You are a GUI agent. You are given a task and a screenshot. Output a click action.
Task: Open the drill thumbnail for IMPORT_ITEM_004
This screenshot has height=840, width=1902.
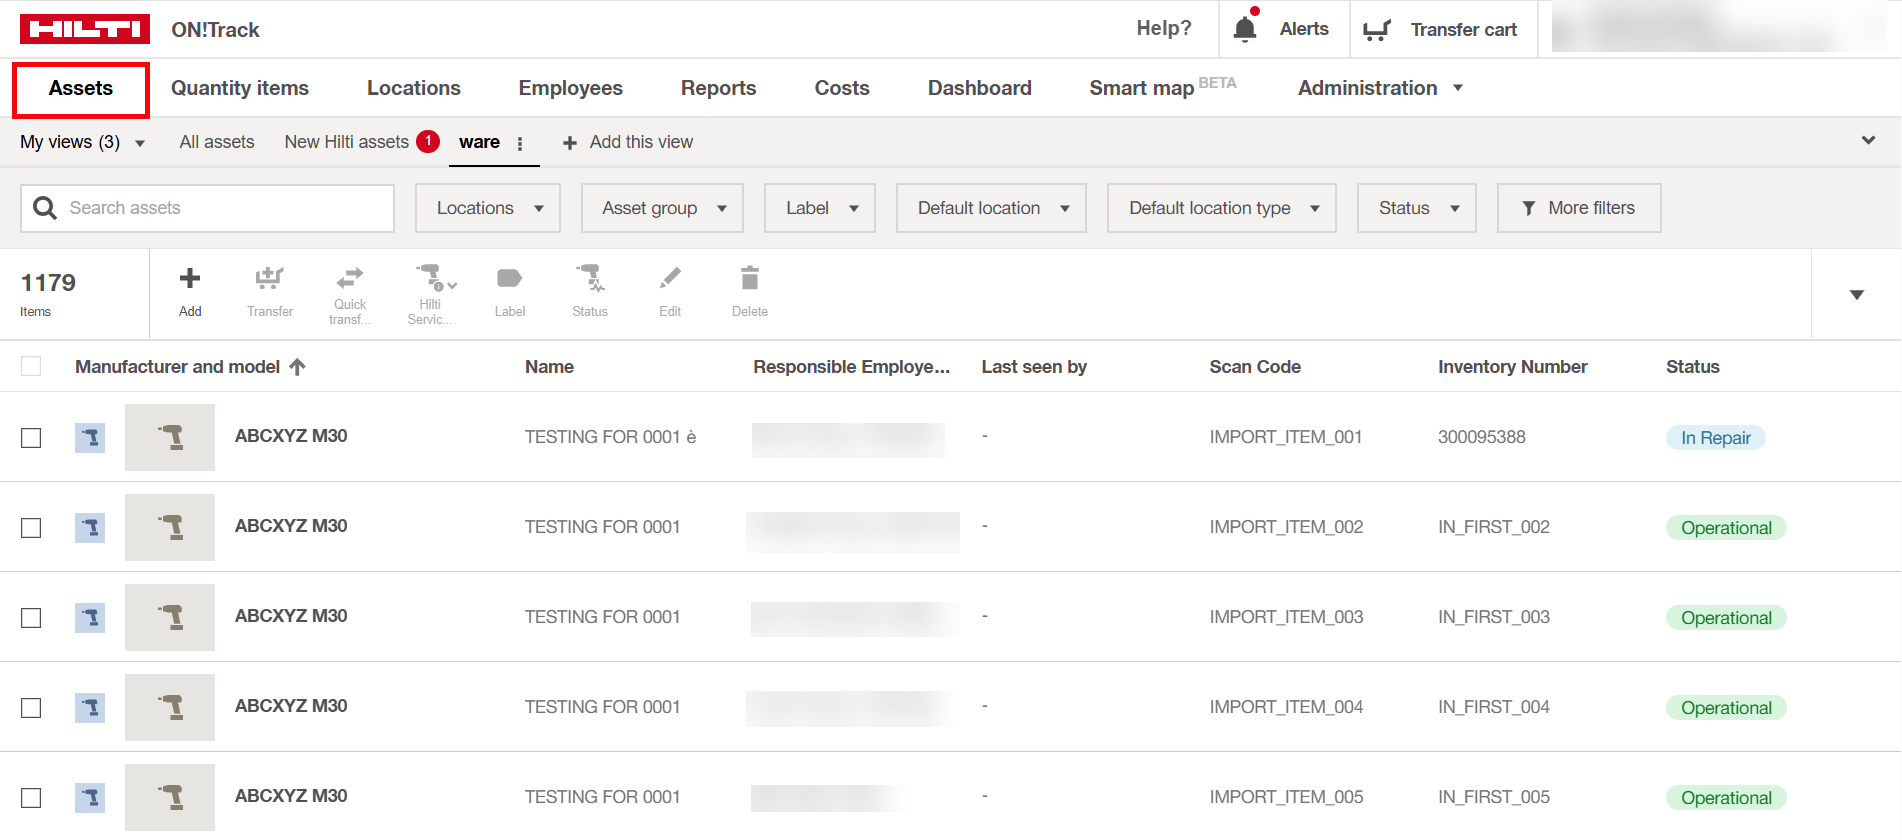point(170,707)
